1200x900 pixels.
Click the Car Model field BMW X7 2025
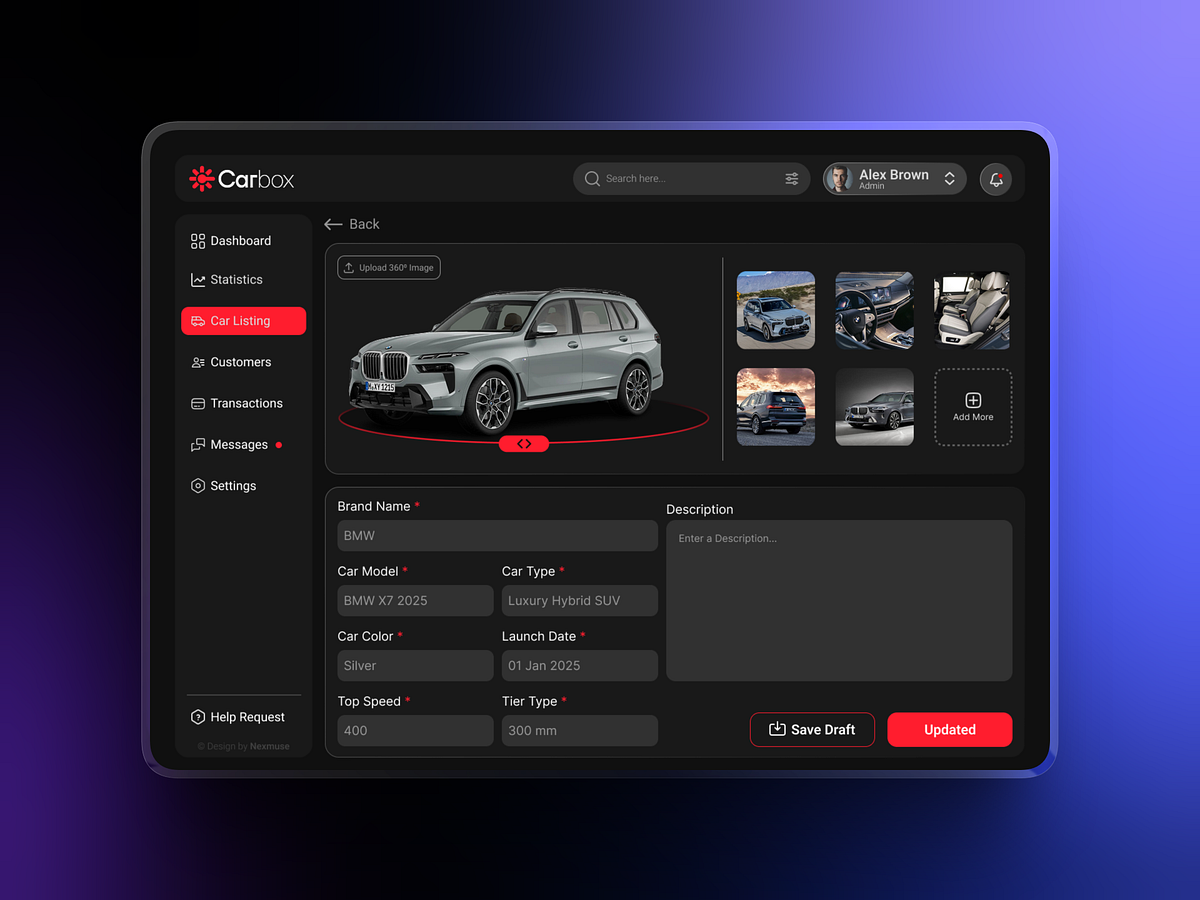pyautogui.click(x=415, y=601)
